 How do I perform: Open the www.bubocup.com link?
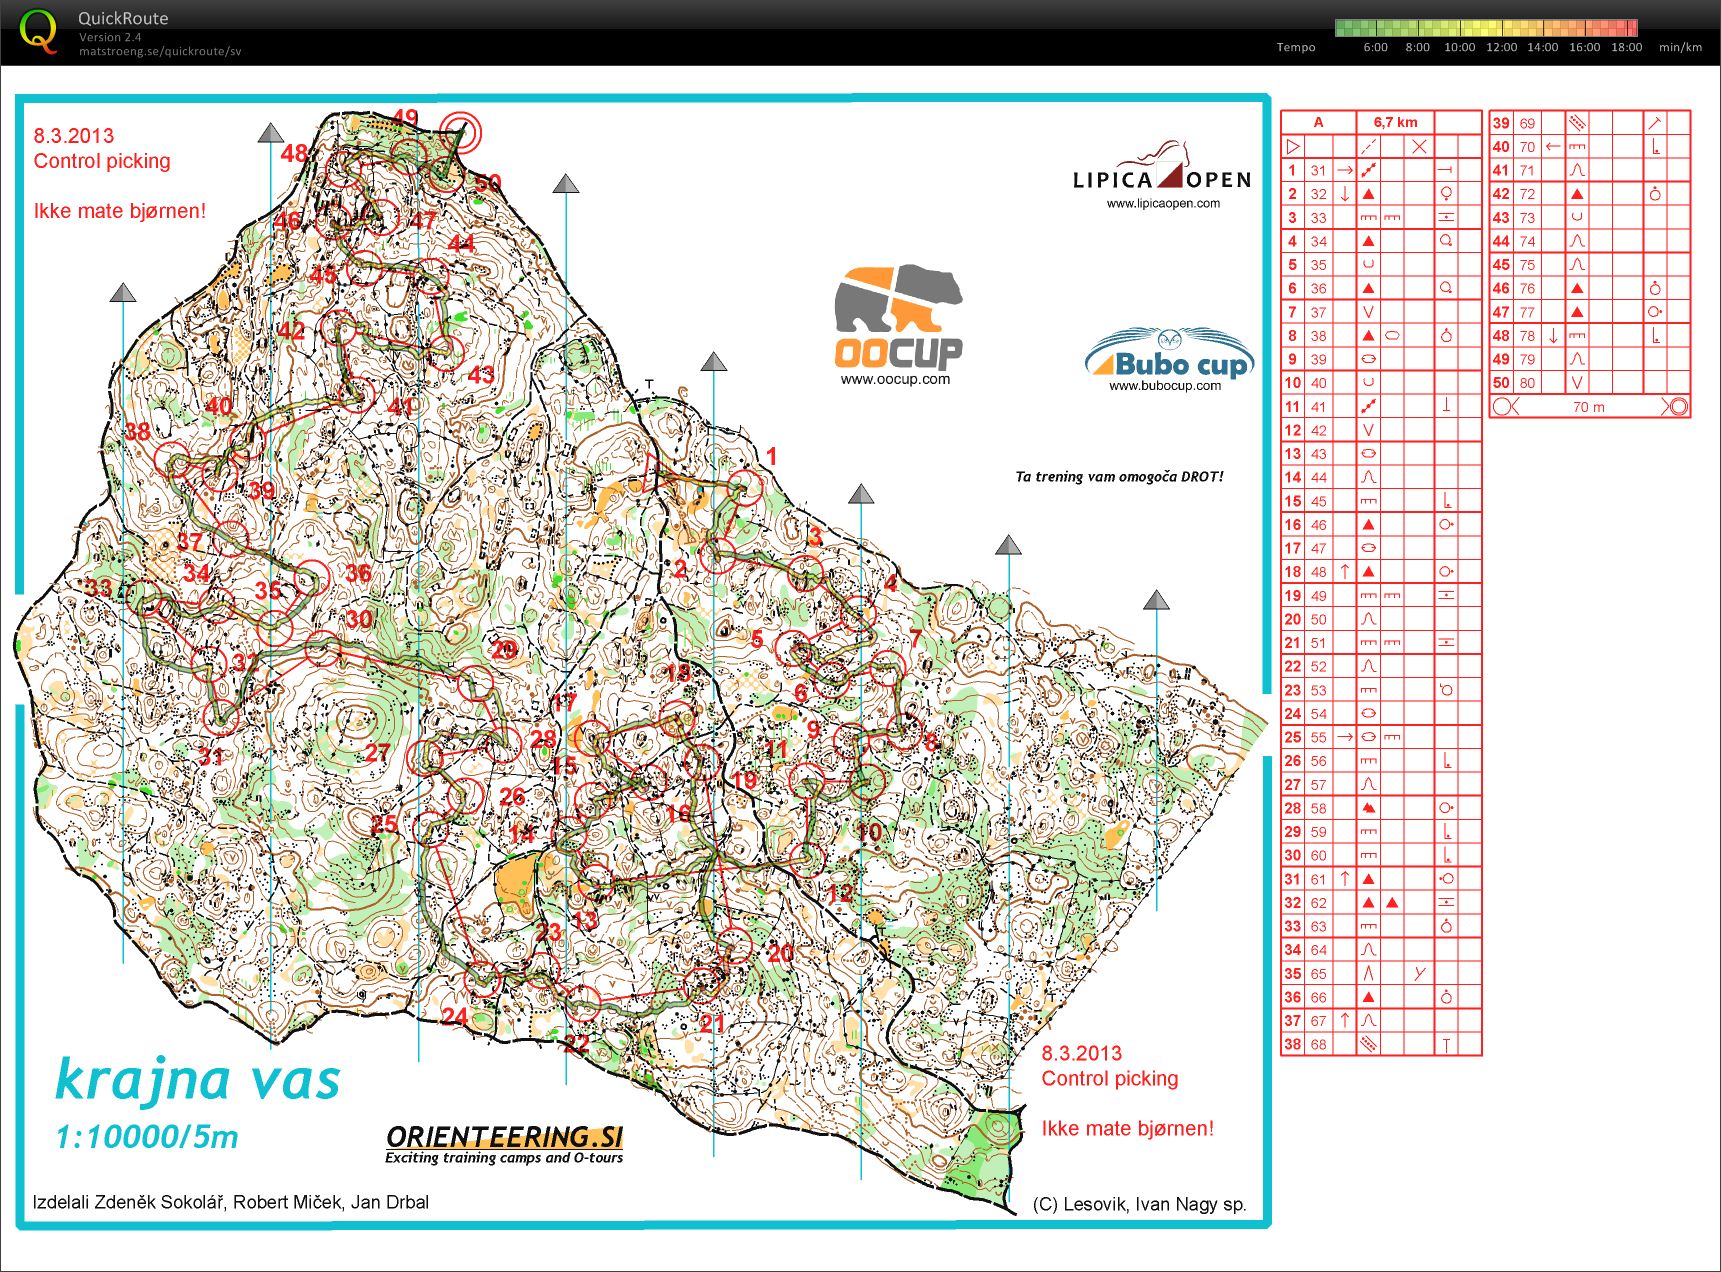pos(1165,385)
